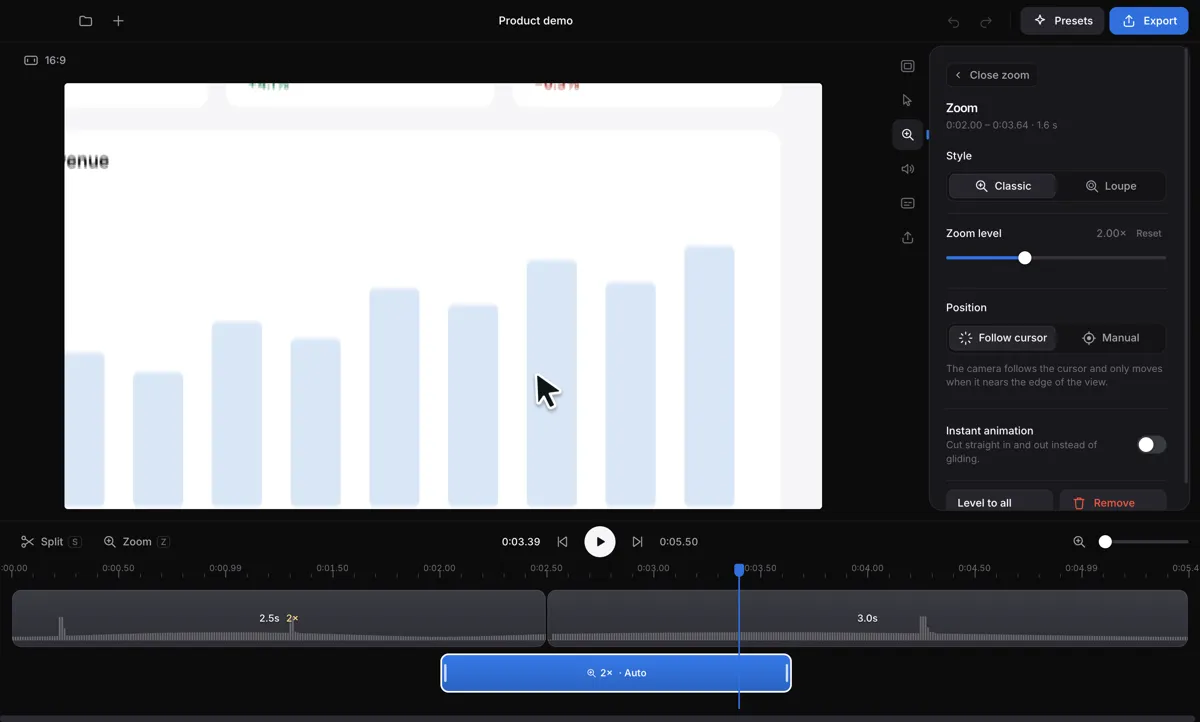Adjust the timeline zoom slider
Image resolution: width=1200 pixels, height=722 pixels.
(1105, 542)
